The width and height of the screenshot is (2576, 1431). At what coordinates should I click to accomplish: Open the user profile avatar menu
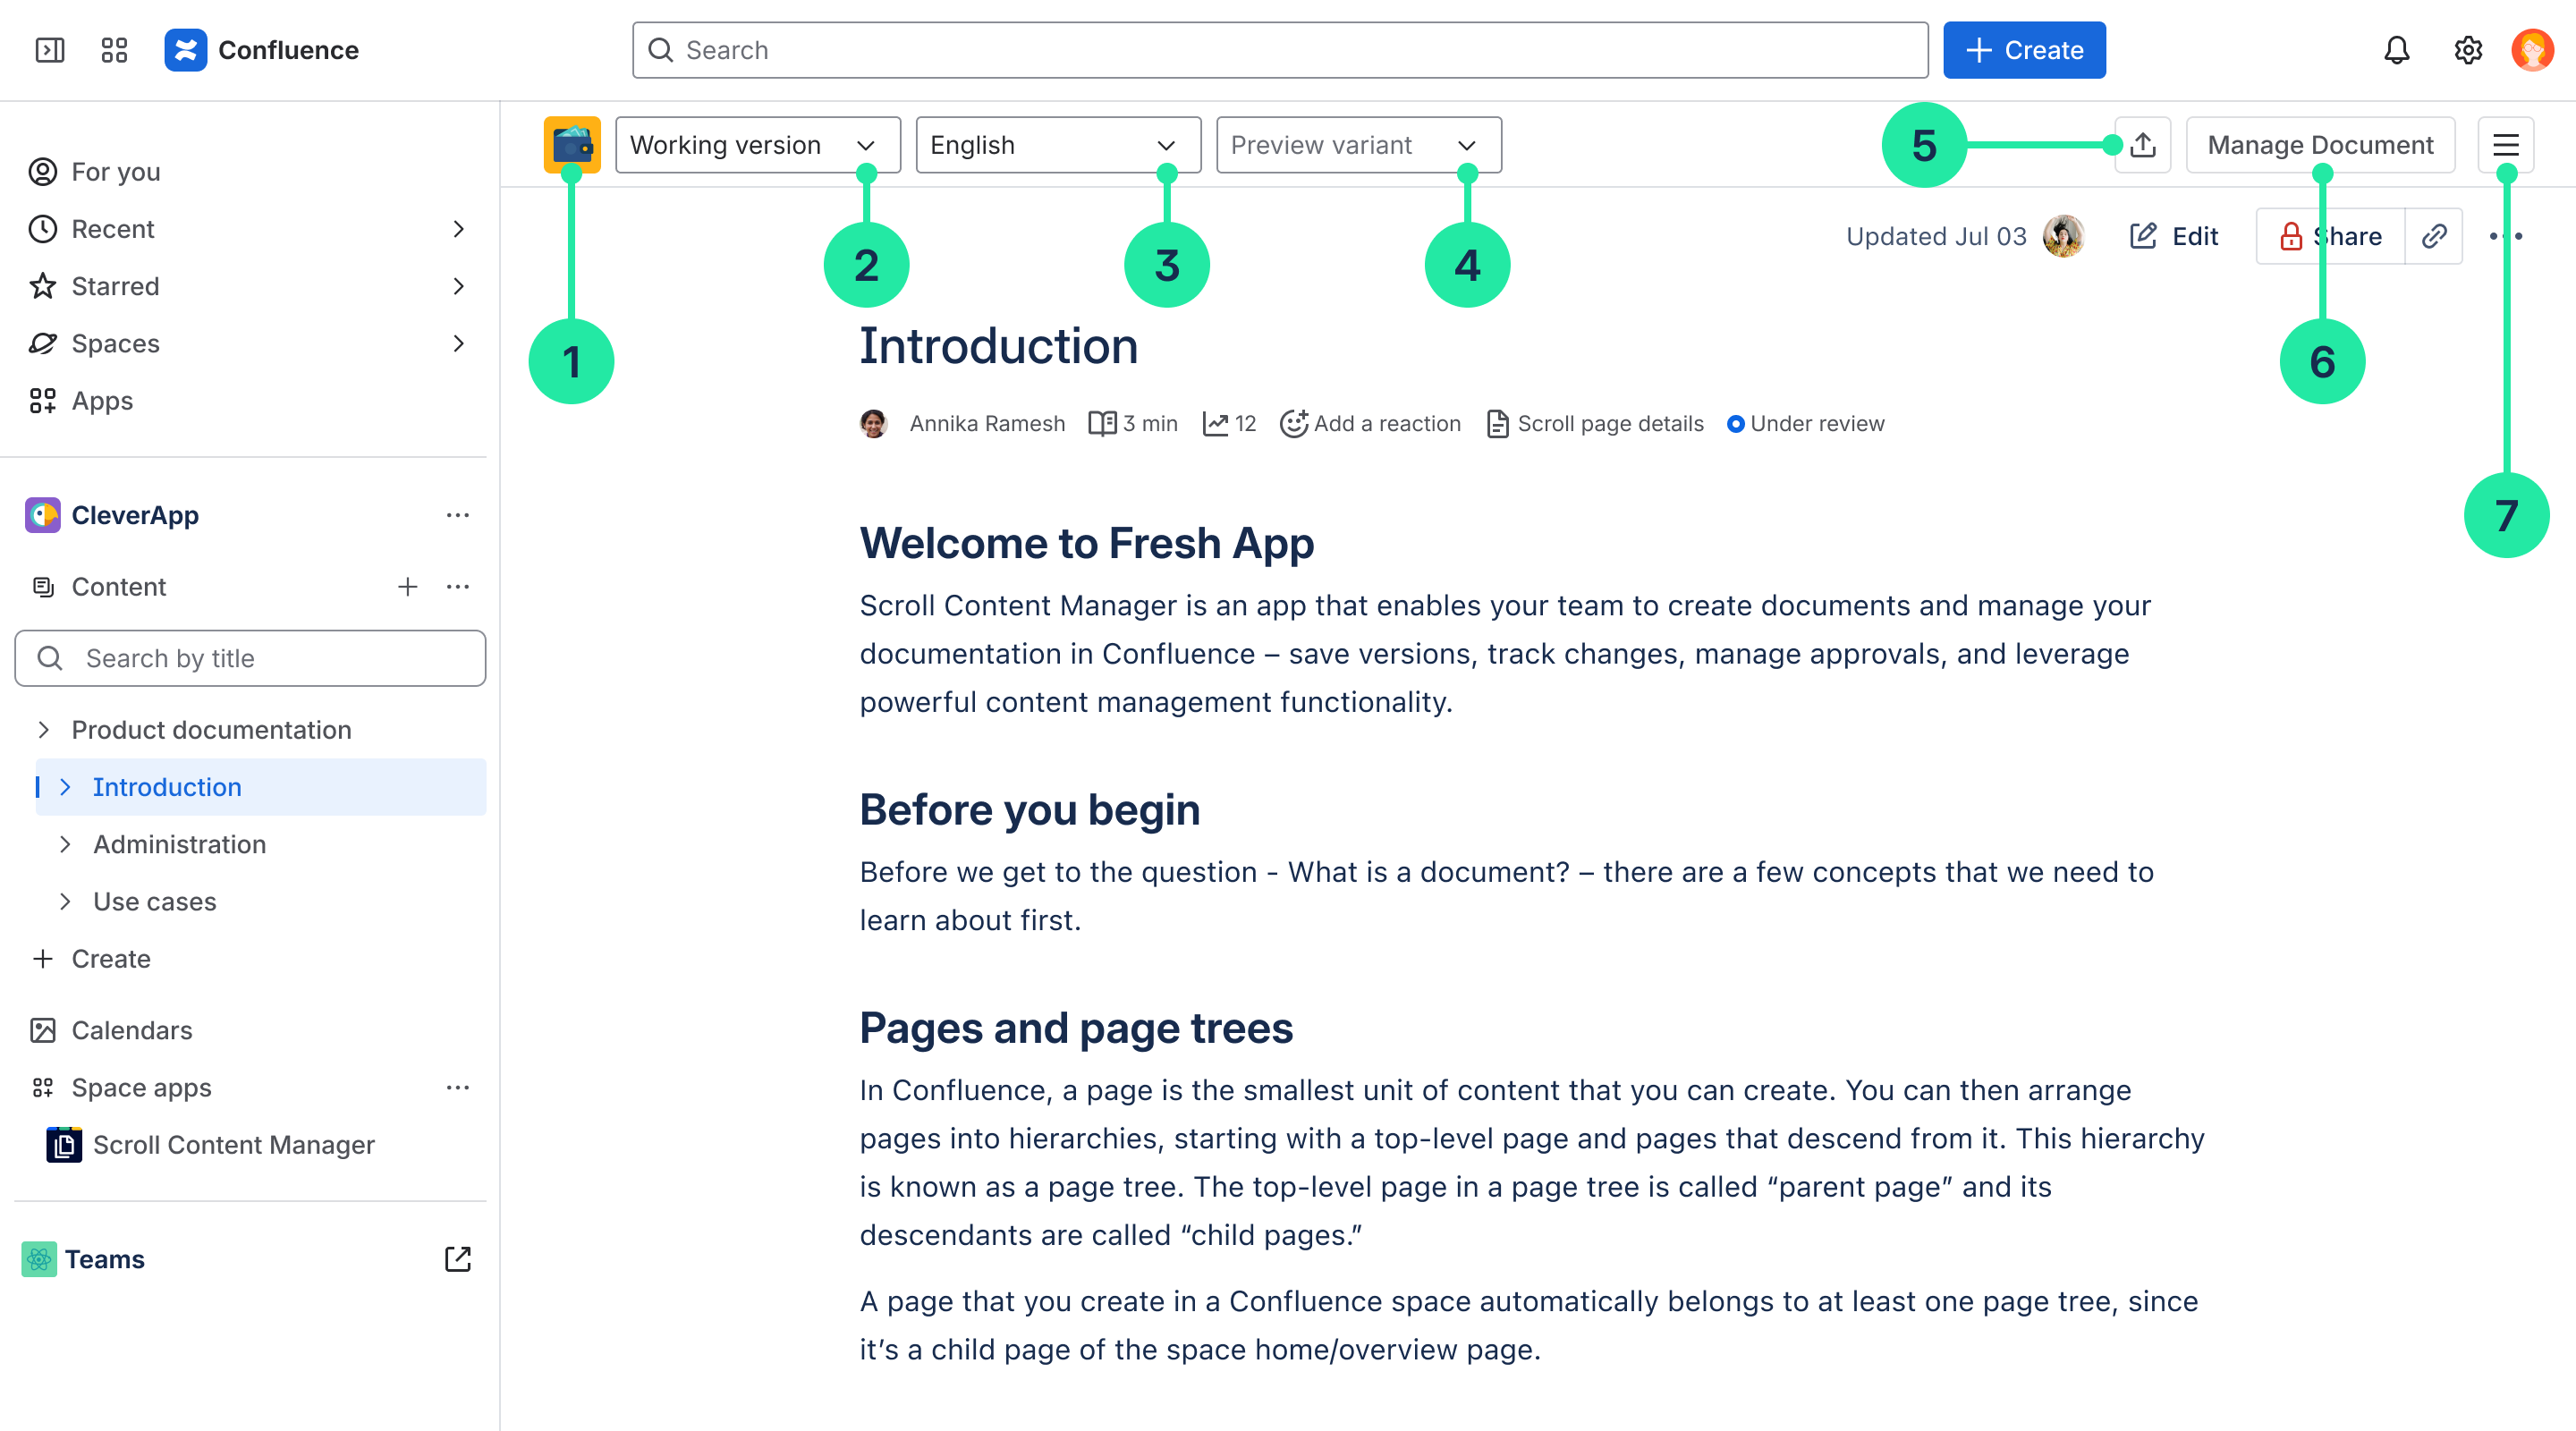[2532, 50]
